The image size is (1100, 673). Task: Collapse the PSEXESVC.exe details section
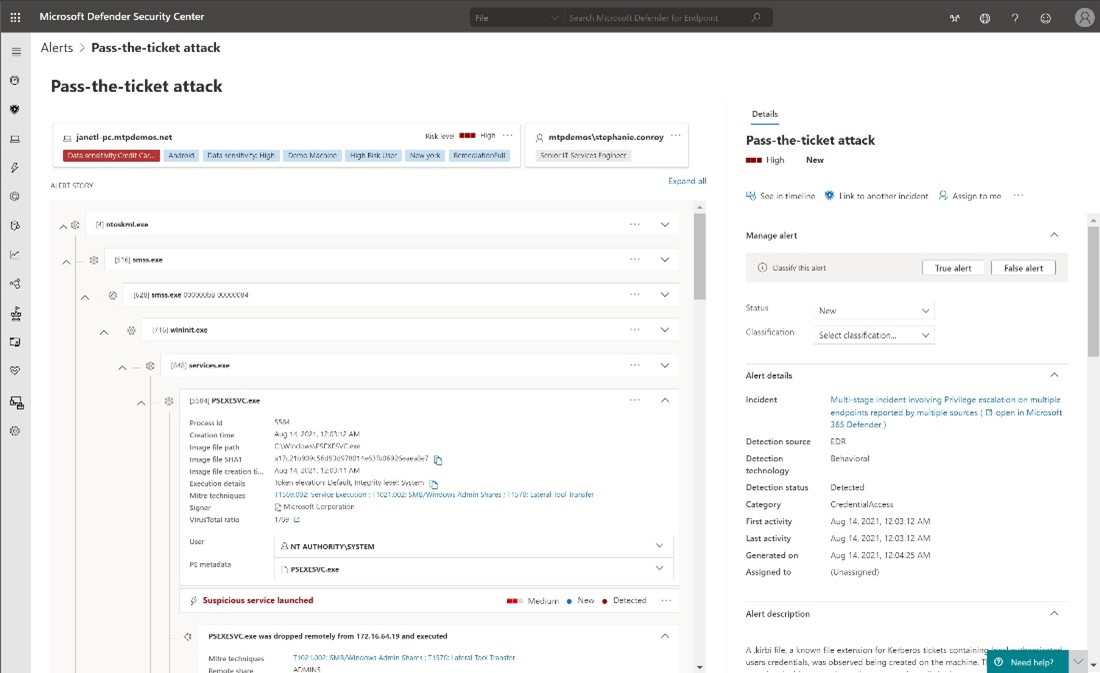point(666,400)
